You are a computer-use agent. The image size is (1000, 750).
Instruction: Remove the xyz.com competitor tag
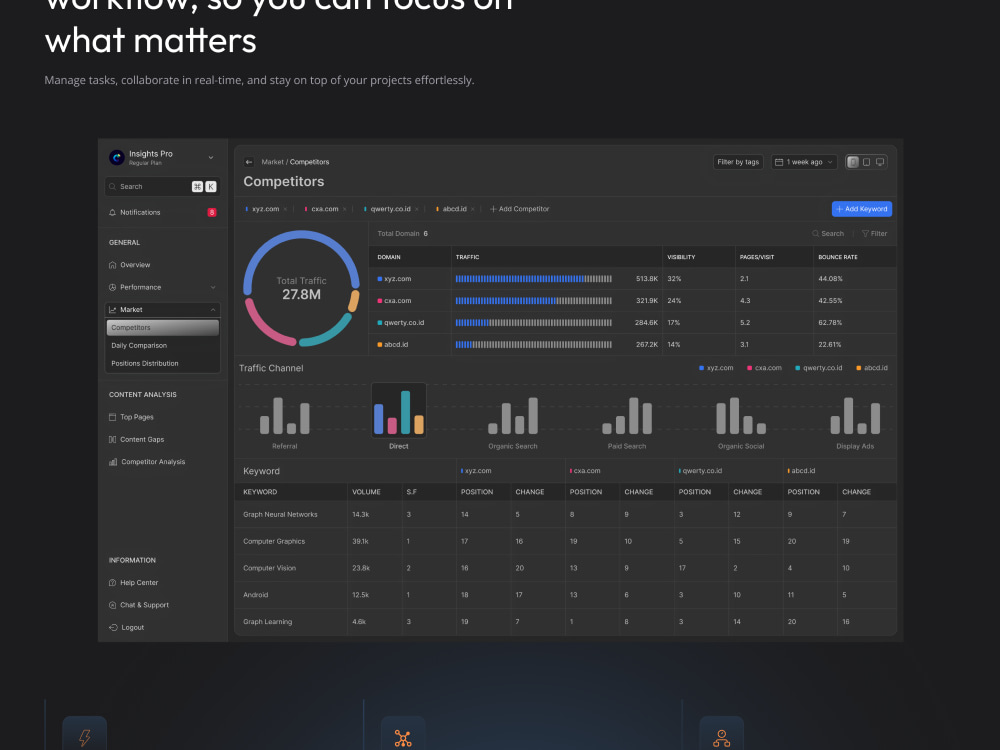coord(285,209)
